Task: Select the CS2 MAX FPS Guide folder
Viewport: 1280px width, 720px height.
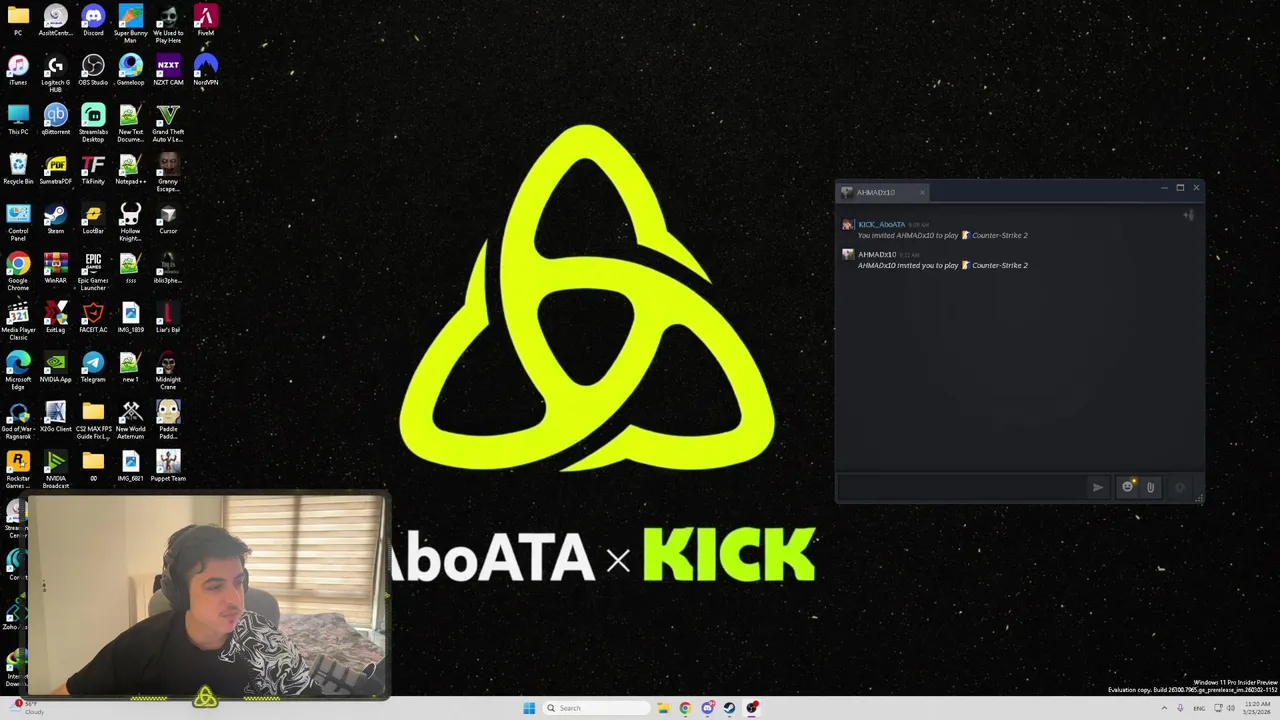Action: pyautogui.click(x=93, y=421)
